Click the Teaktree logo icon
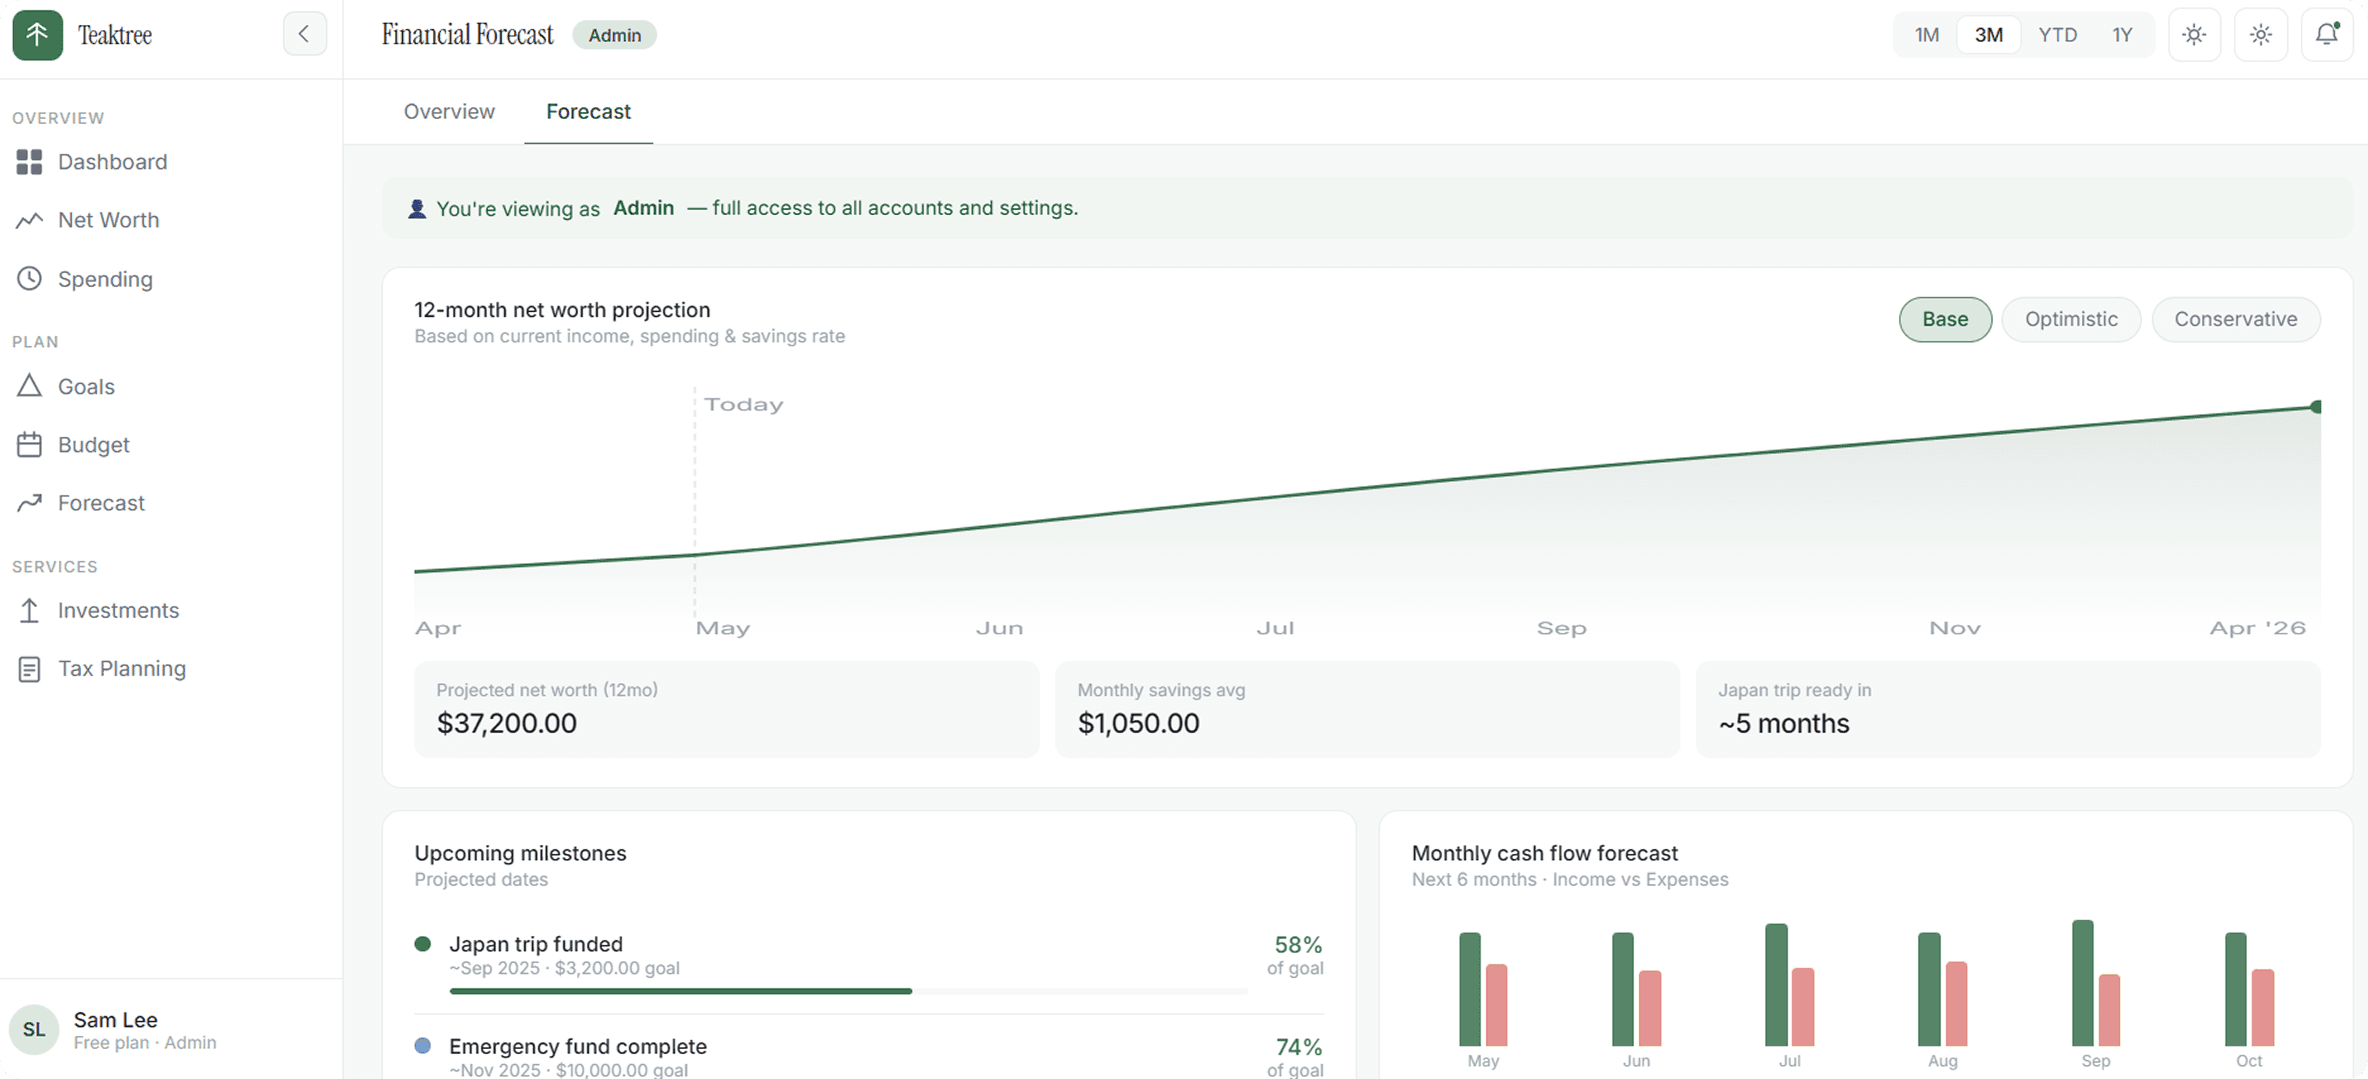The height and width of the screenshot is (1079, 2368). coord(37,35)
